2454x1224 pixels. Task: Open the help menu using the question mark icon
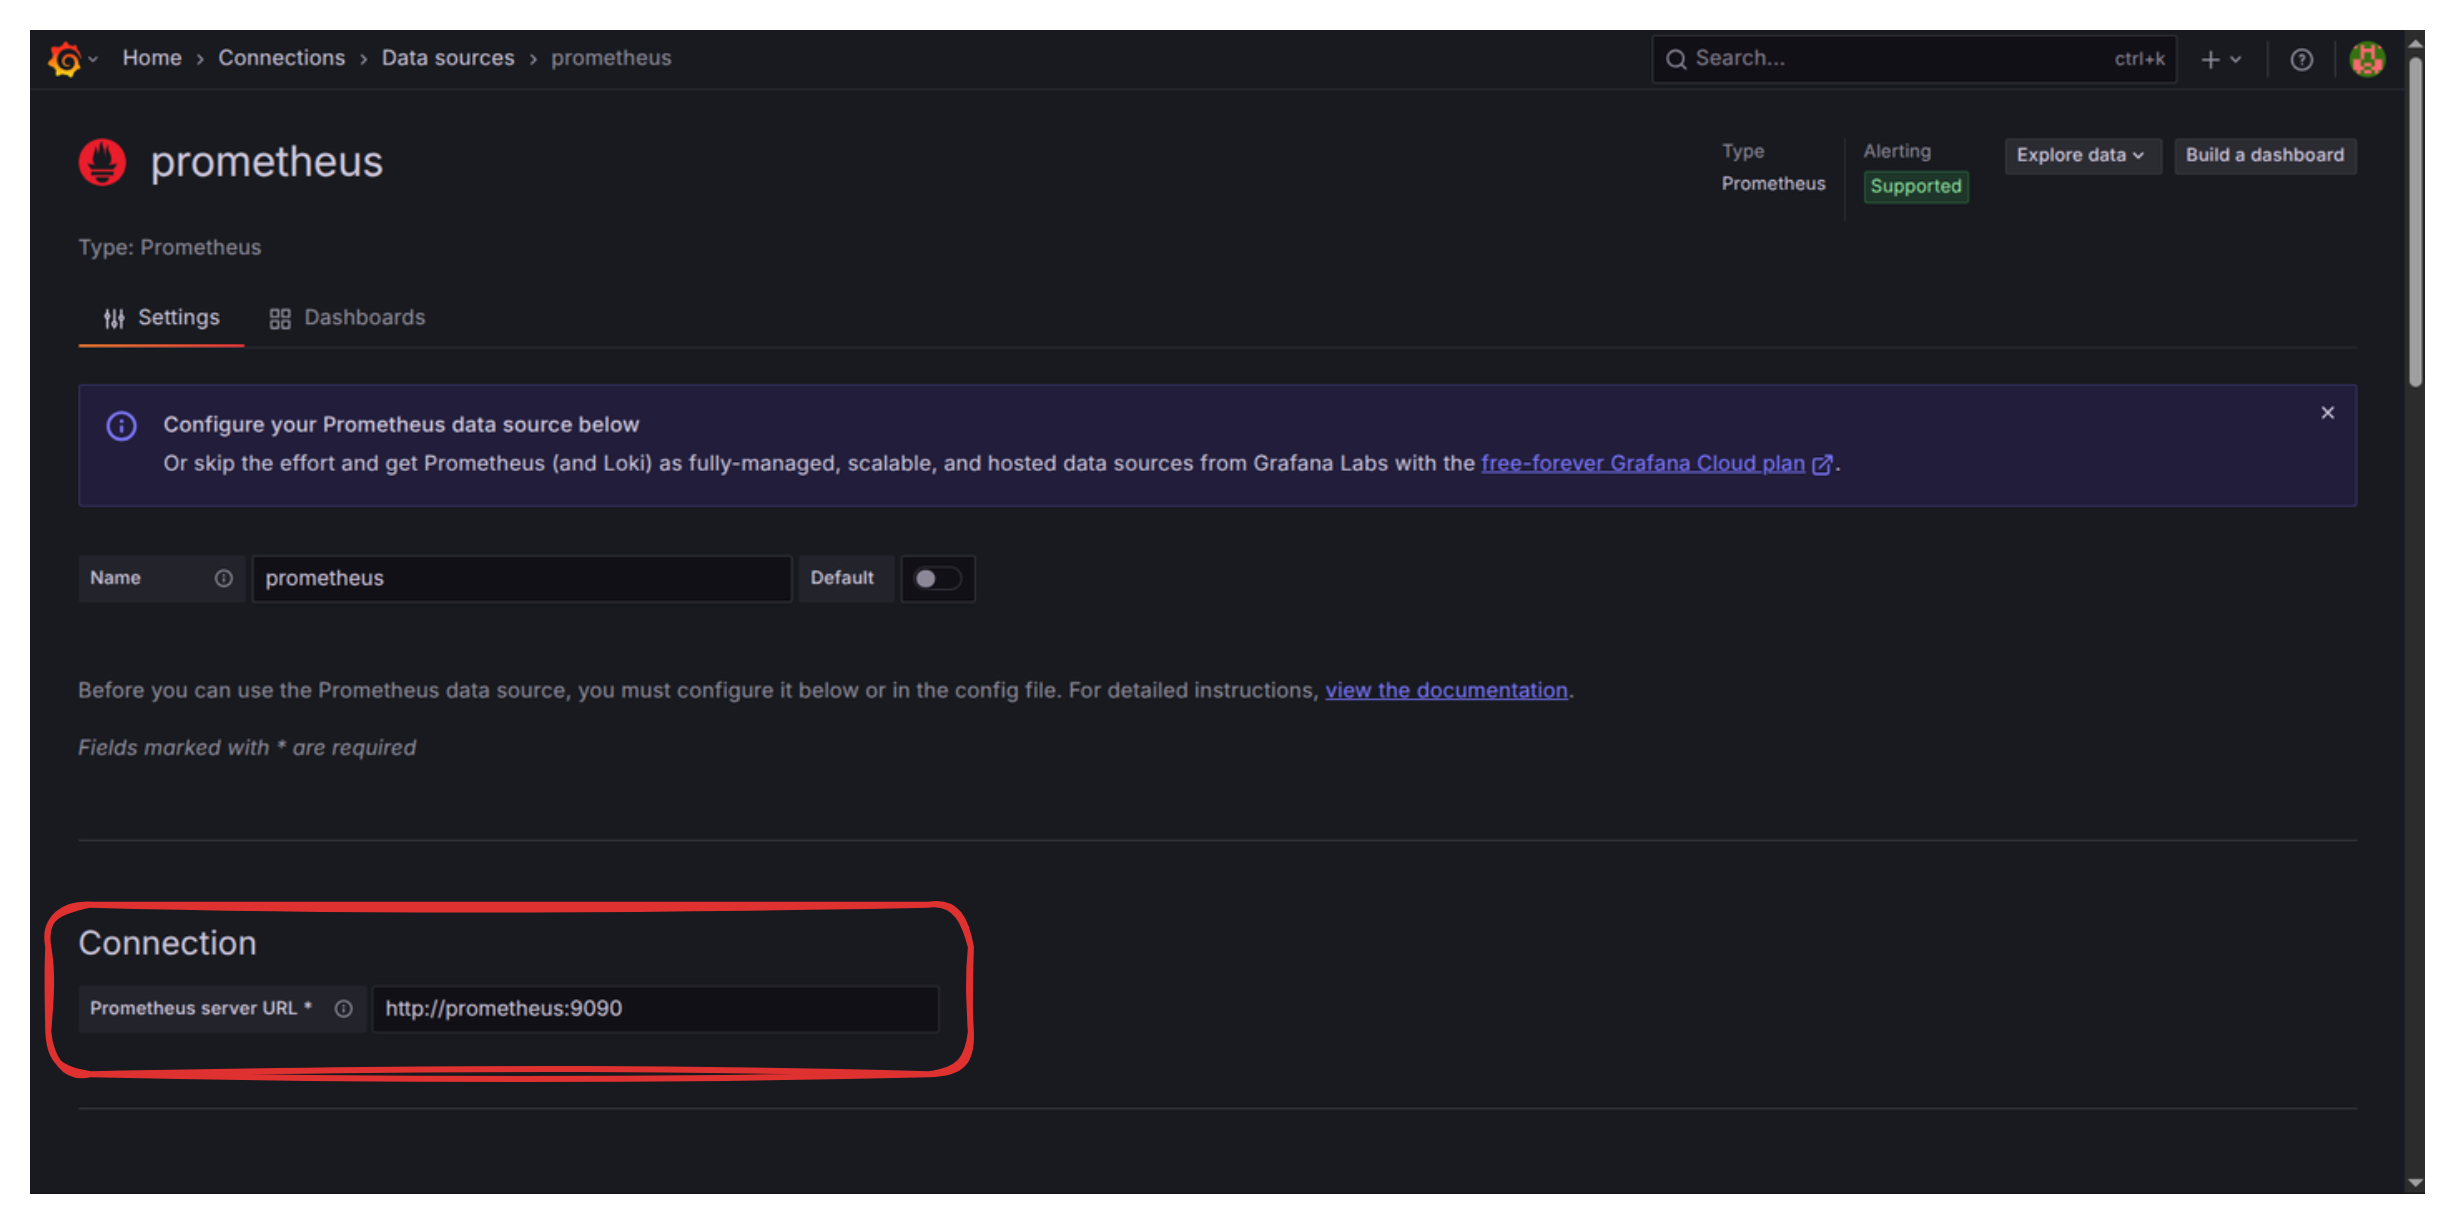pyautogui.click(x=2301, y=59)
